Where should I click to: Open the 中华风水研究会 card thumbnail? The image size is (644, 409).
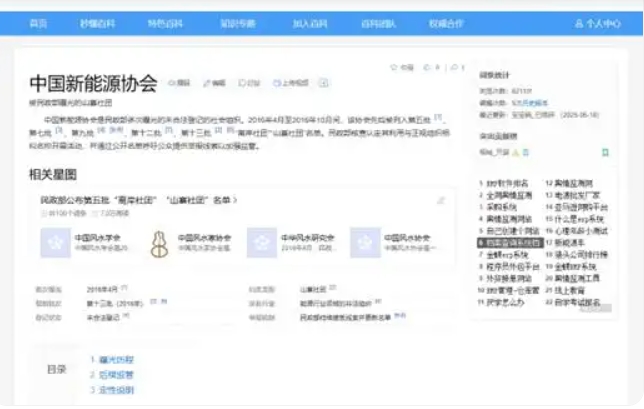point(262,243)
